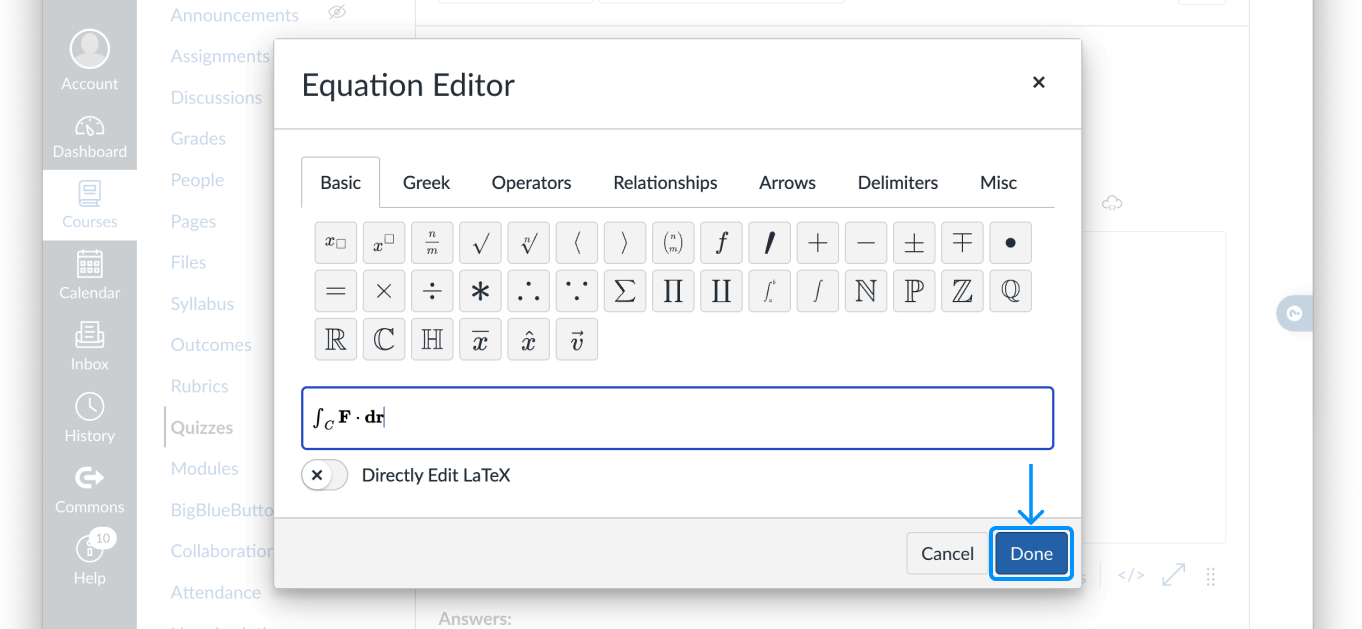Open Quizzes in course menu
This screenshot has height=629, width=1362.
click(x=202, y=427)
